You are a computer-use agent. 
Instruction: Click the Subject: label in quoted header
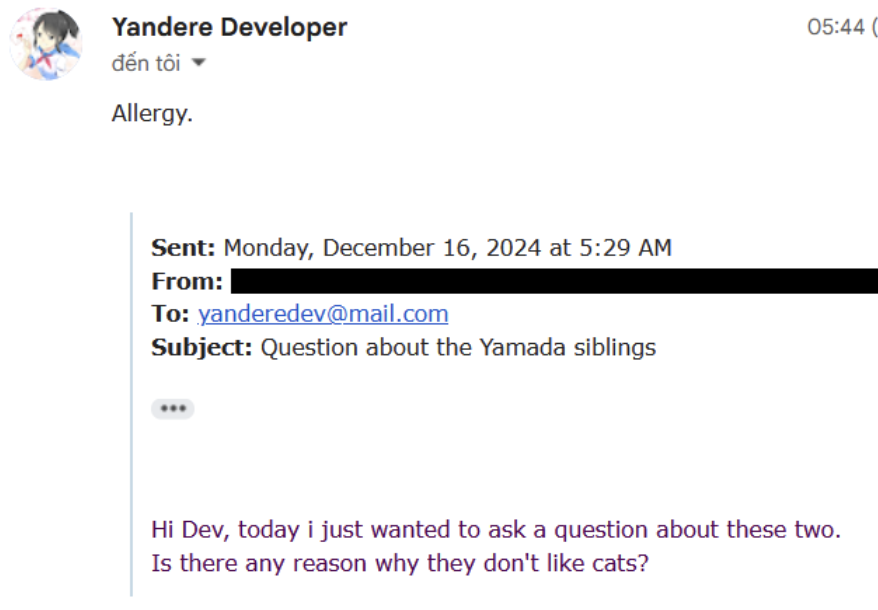point(202,348)
